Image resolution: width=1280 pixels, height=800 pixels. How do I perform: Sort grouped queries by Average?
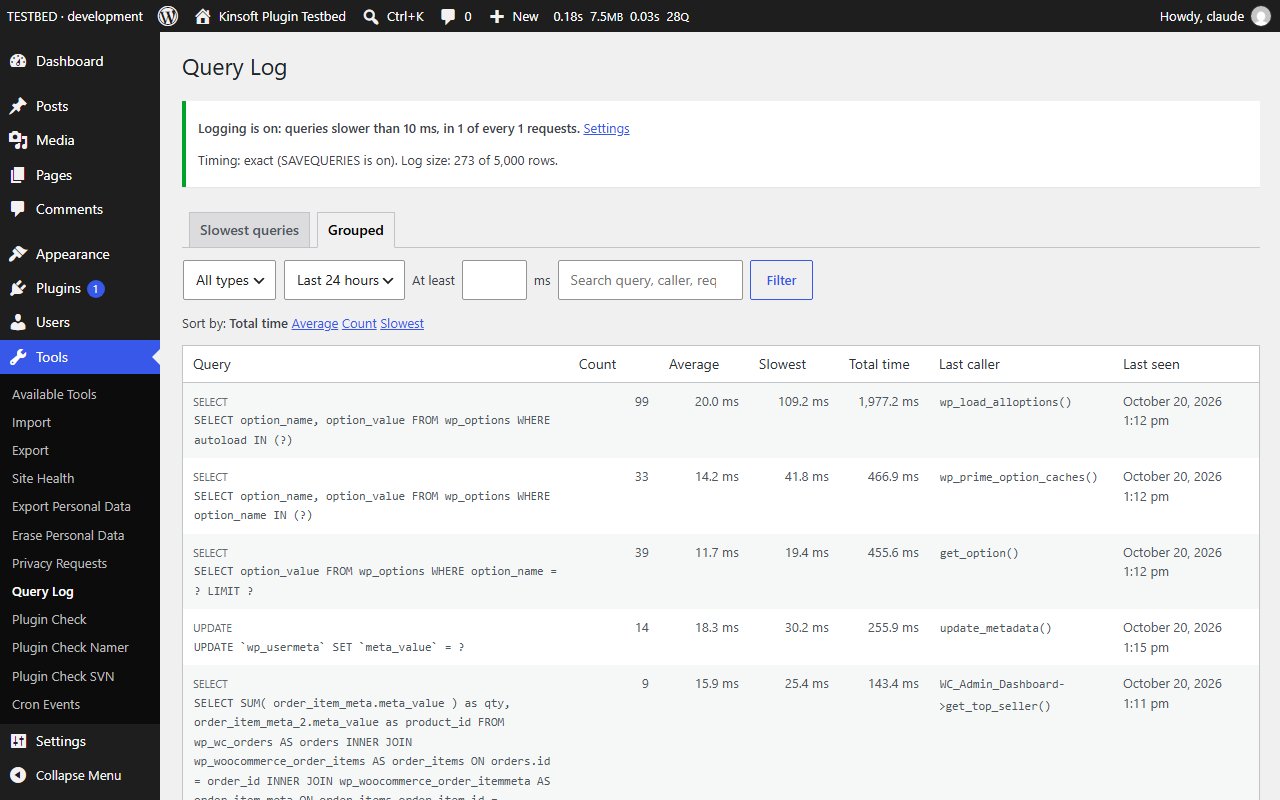[x=315, y=323]
